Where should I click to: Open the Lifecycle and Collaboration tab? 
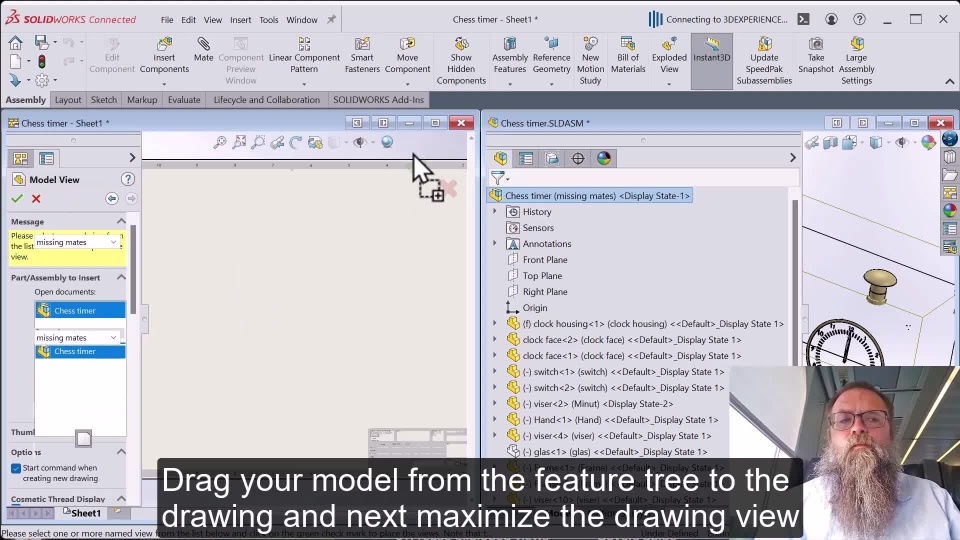coord(266,100)
